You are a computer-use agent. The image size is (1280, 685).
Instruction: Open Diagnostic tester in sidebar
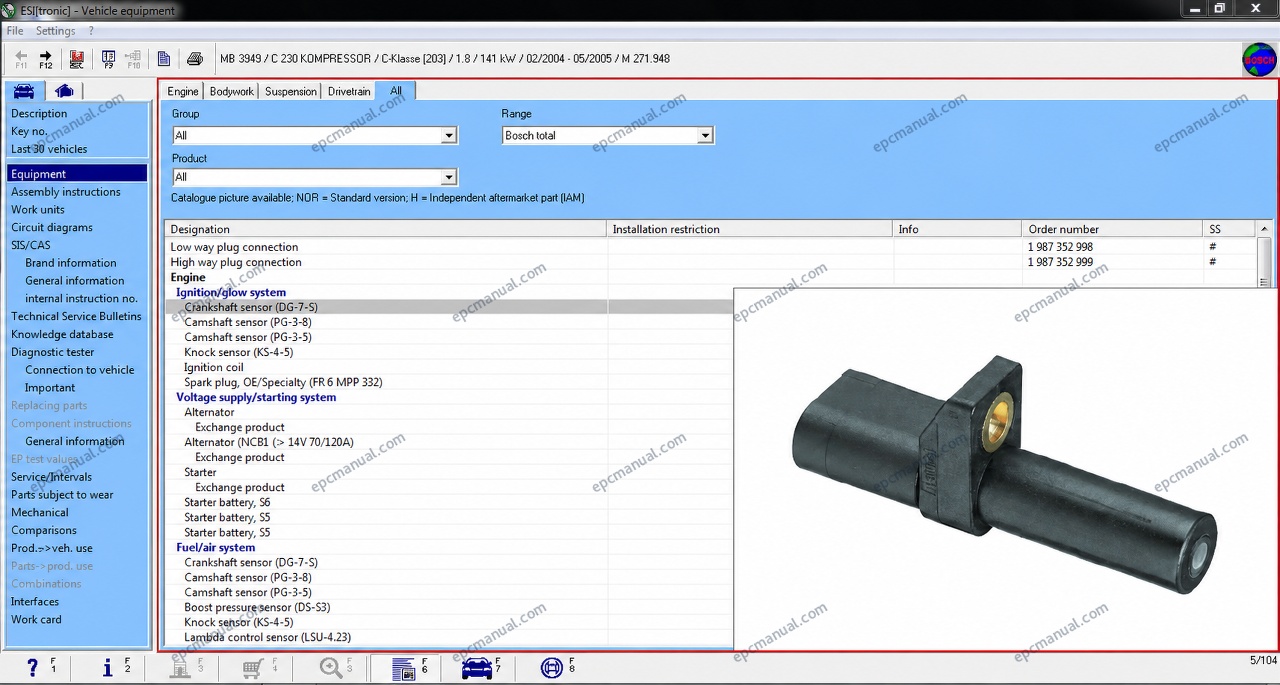click(x=53, y=352)
